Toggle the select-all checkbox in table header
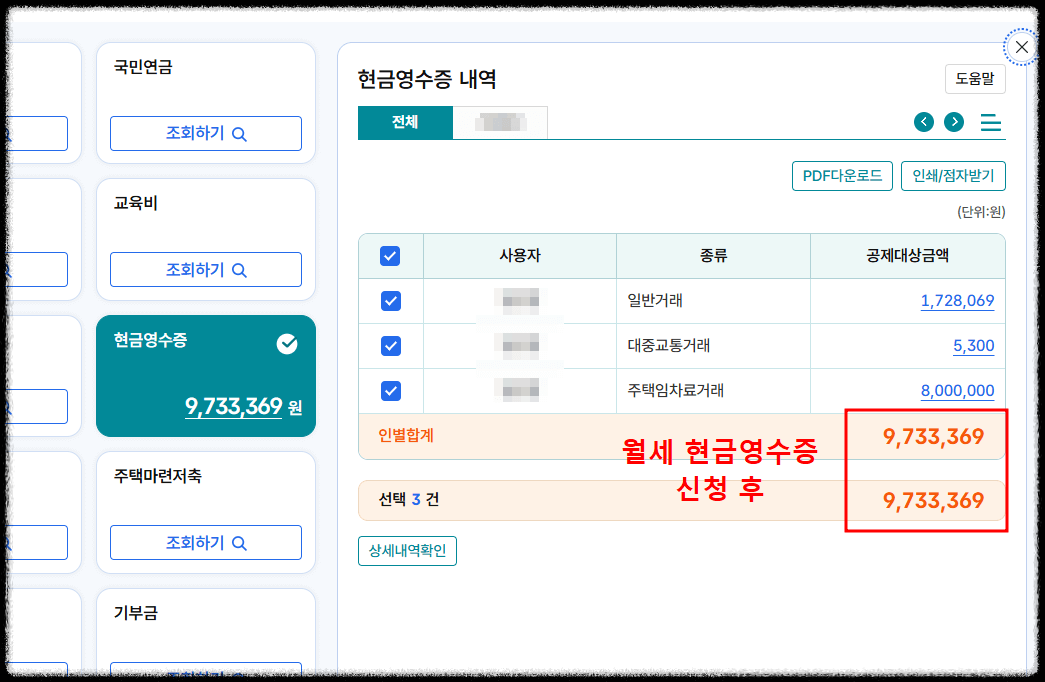Screen dimensions: 1045x682 coord(391,256)
